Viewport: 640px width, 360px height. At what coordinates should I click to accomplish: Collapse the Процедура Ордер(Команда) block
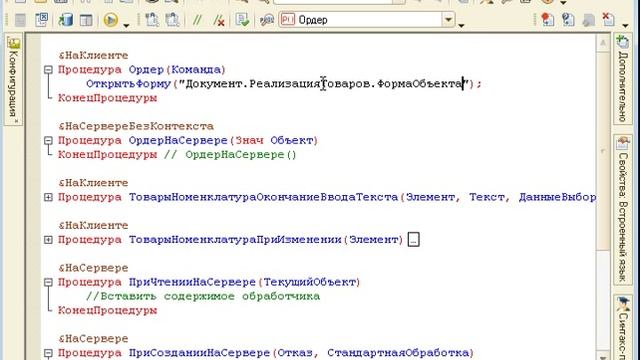48,70
